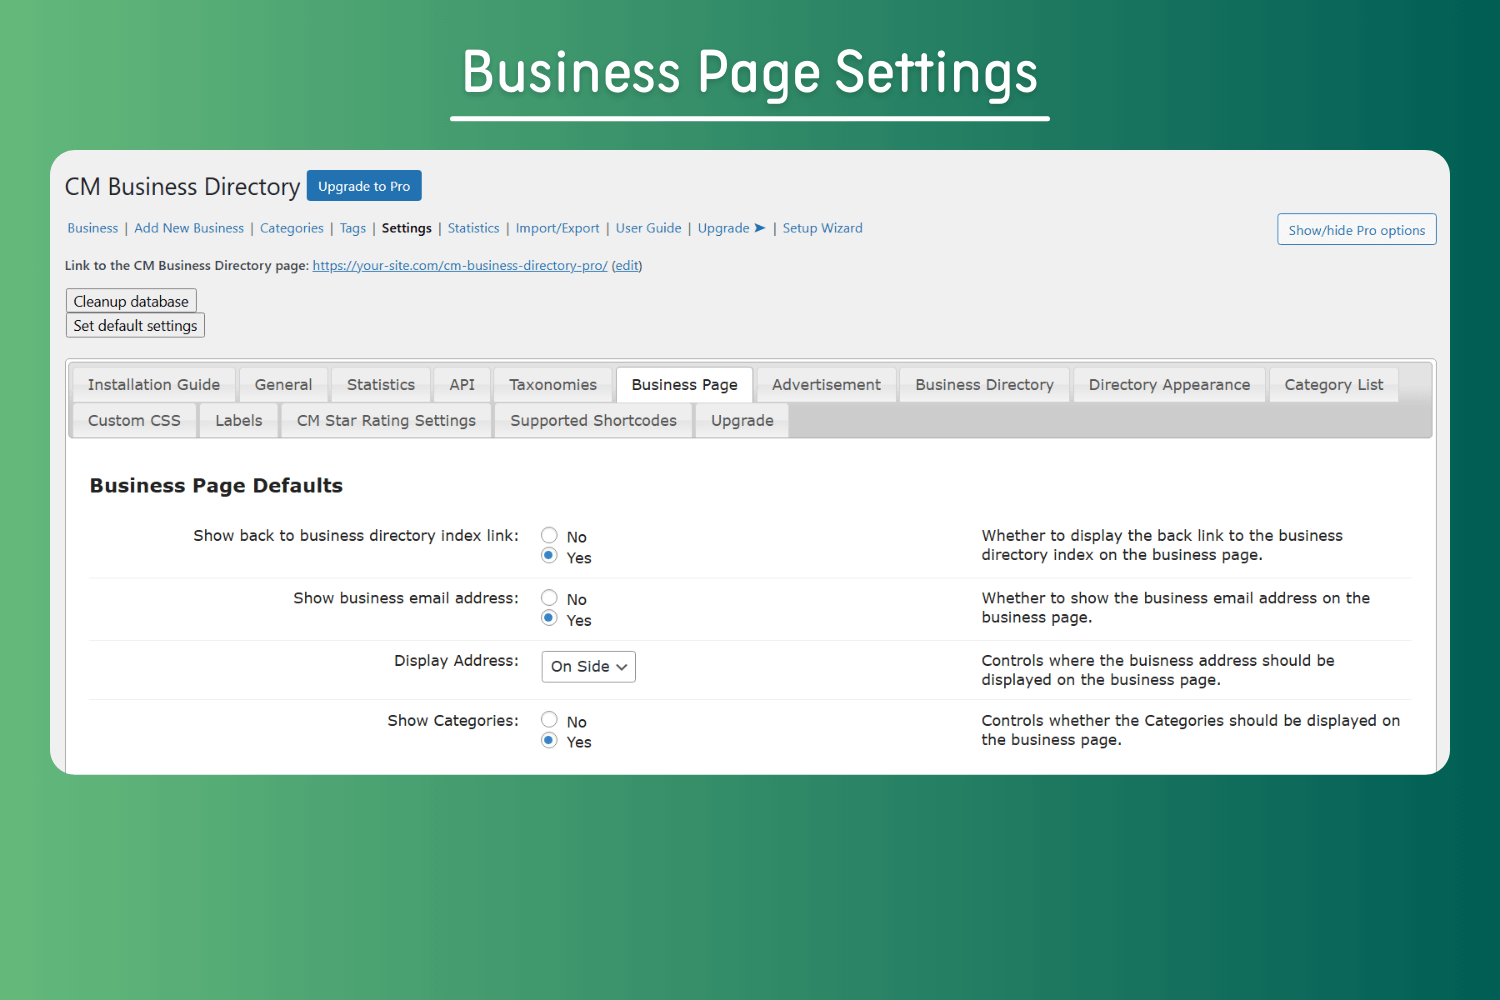The image size is (1500, 1000).
Task: Click the CM Business Directory title
Action: [x=182, y=187]
